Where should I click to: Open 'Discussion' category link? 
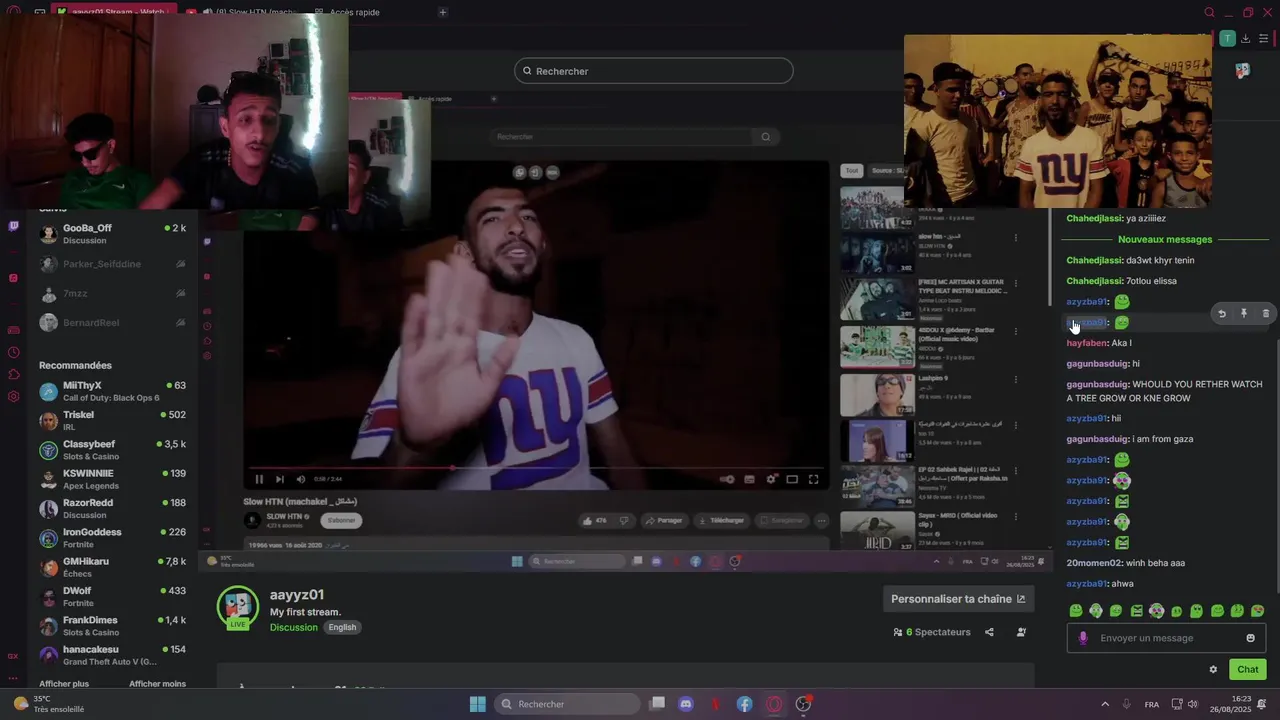click(293, 627)
